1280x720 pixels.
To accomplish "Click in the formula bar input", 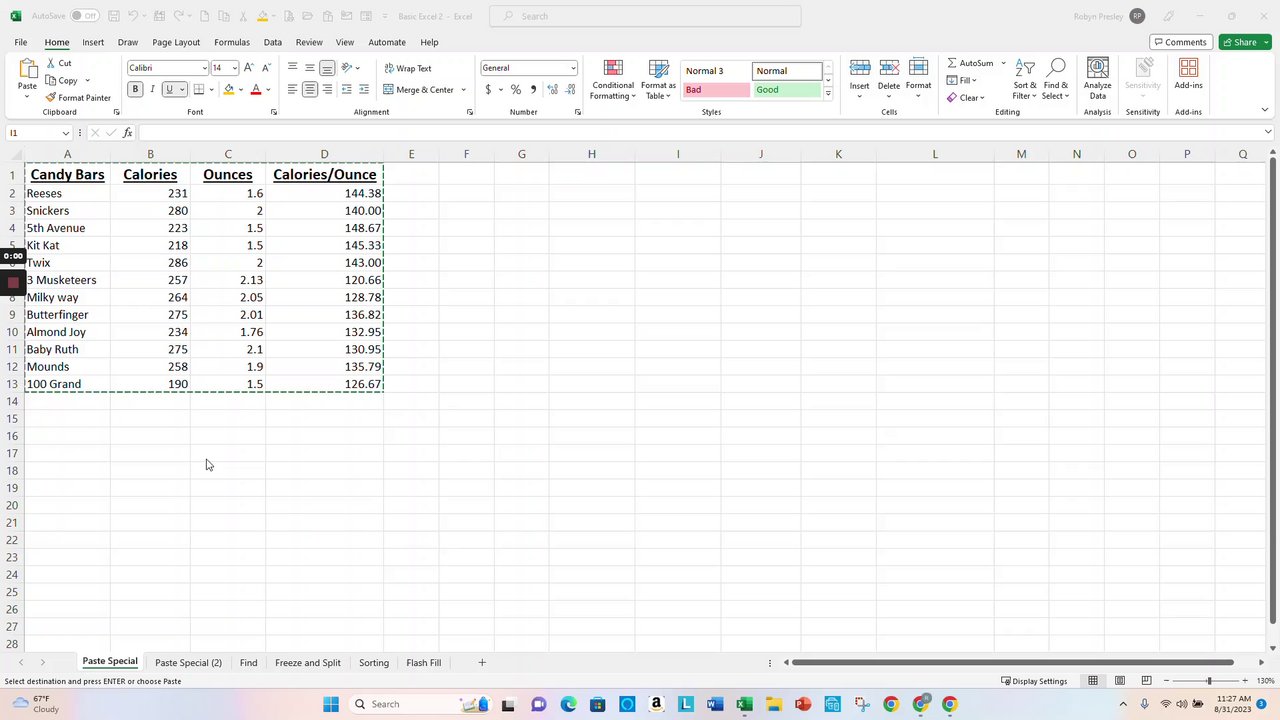I will [700, 133].
